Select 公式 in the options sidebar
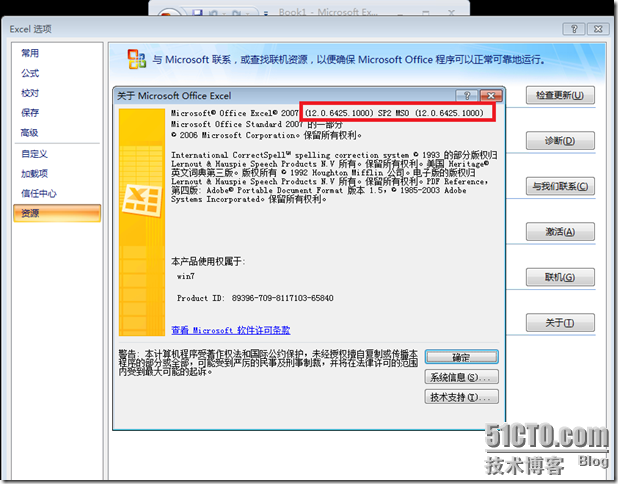Viewport: 618px width, 484px height. (x=30, y=73)
